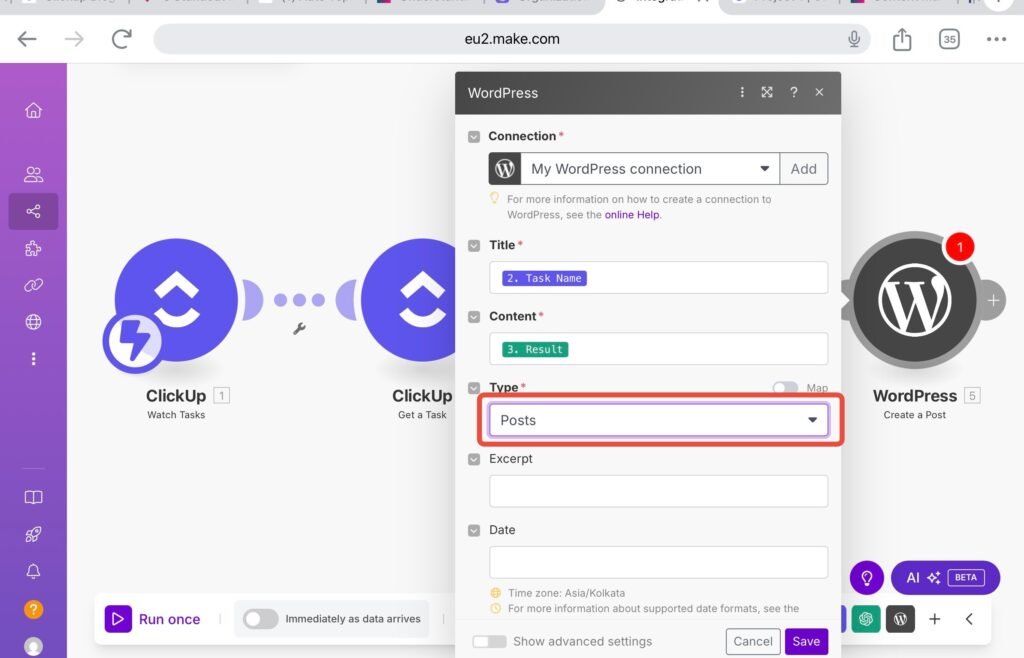Viewport: 1024px width, 658px height.
Task: Open the What's new rocket icon
Action: click(x=33, y=535)
